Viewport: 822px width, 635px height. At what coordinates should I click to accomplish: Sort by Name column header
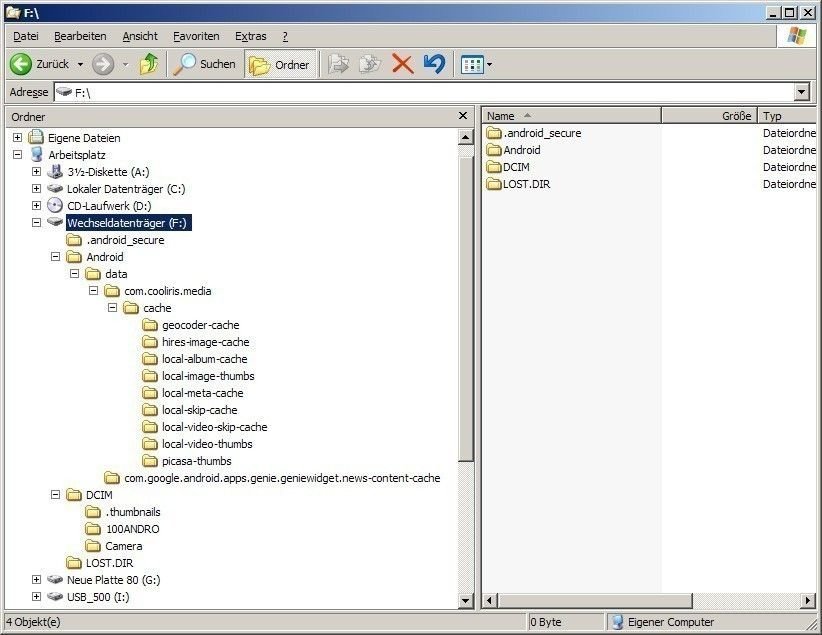point(571,116)
